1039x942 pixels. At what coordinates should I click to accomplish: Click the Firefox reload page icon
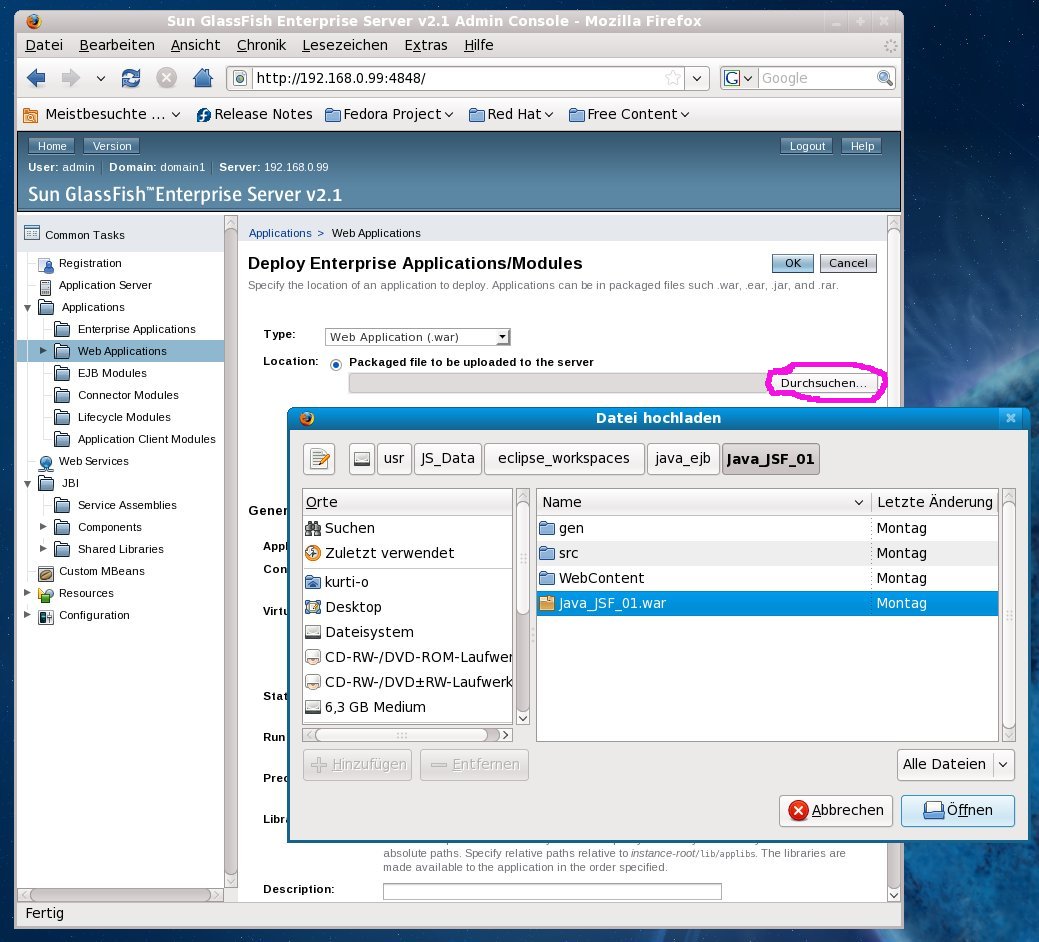tap(131, 78)
